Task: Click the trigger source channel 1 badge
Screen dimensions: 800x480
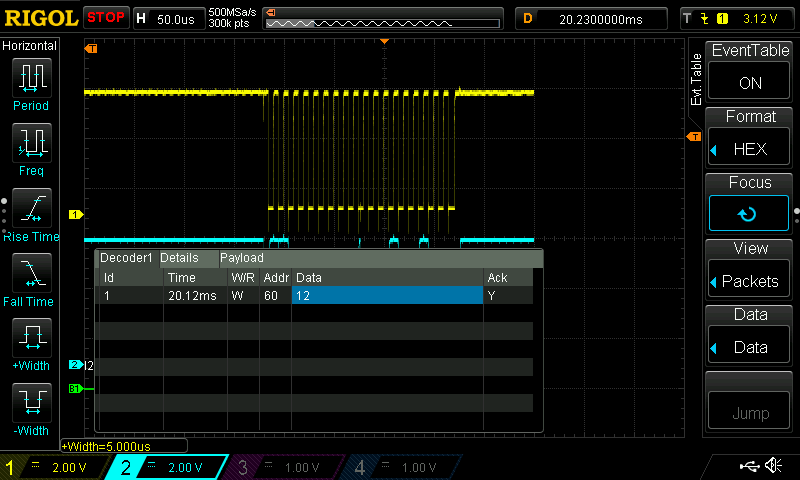Action: pyautogui.click(x=722, y=19)
